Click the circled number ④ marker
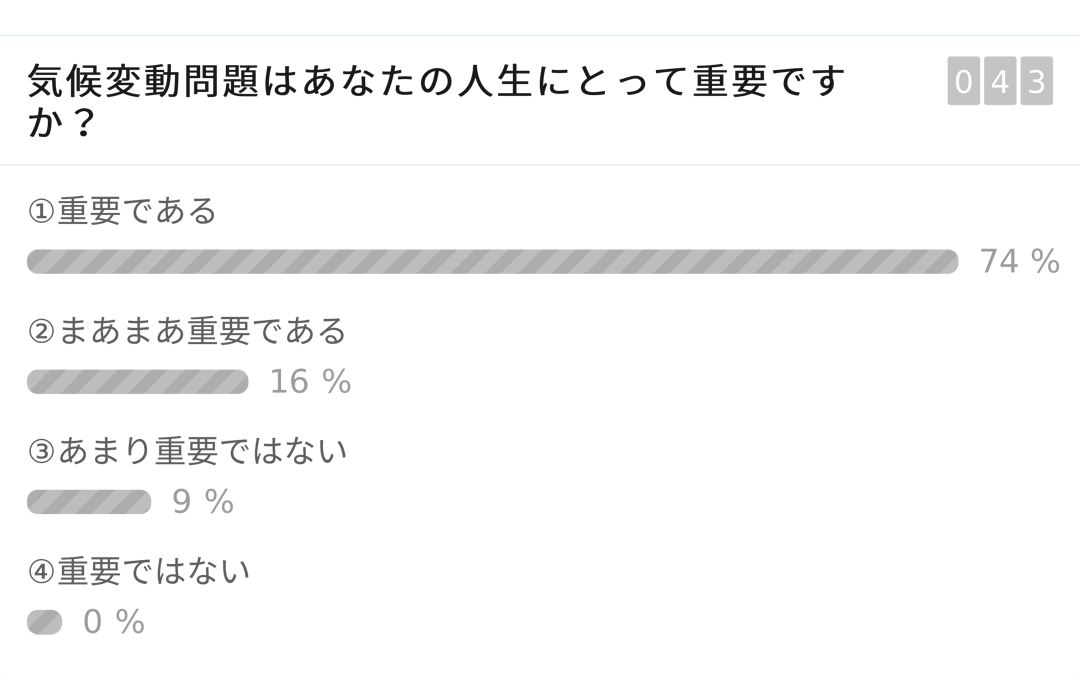Image resolution: width=1080 pixels, height=675 pixels. (x=41, y=572)
